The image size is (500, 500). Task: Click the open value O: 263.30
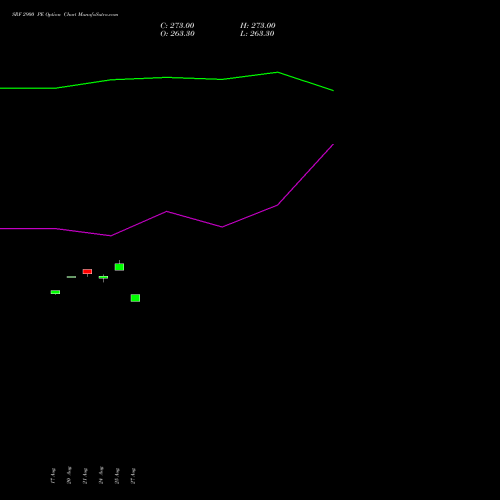click(x=177, y=34)
